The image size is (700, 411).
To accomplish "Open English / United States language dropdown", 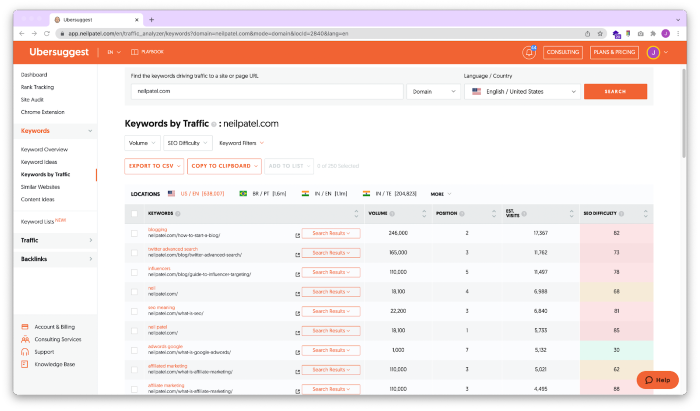I will pyautogui.click(x=522, y=91).
